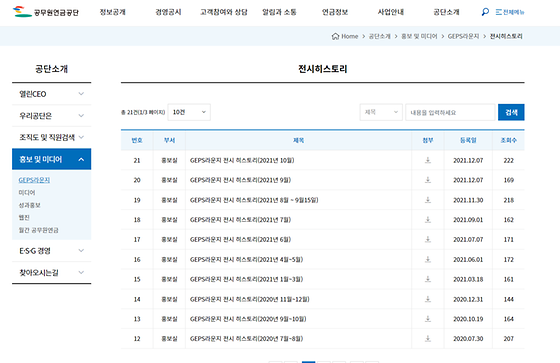Download attachment for row 21 (2021년 10월)

tap(428, 160)
